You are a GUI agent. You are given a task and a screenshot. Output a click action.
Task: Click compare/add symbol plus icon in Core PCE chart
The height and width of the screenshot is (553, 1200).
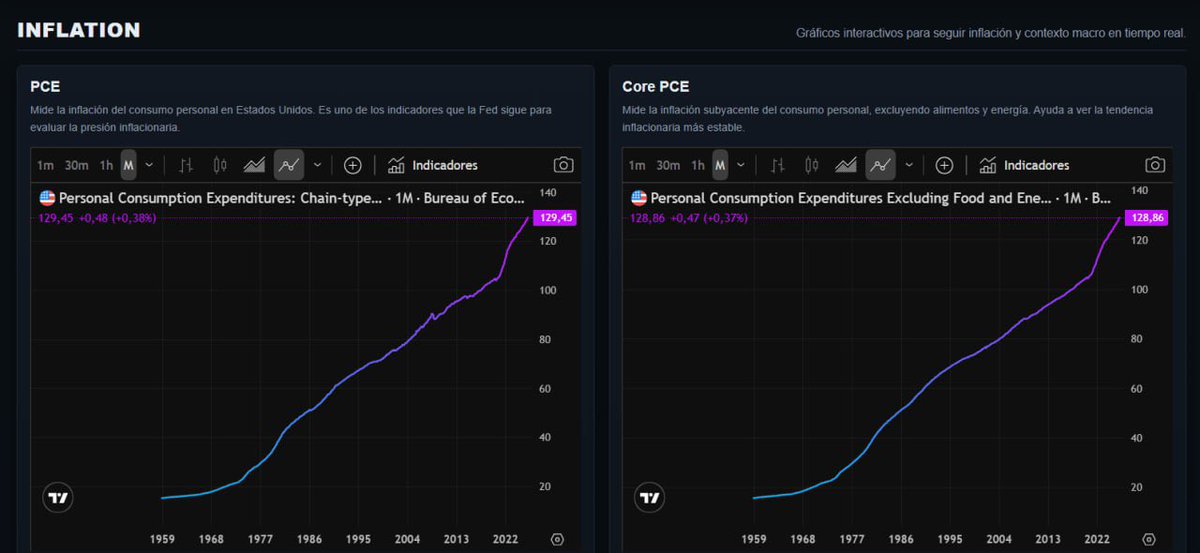[944, 165]
